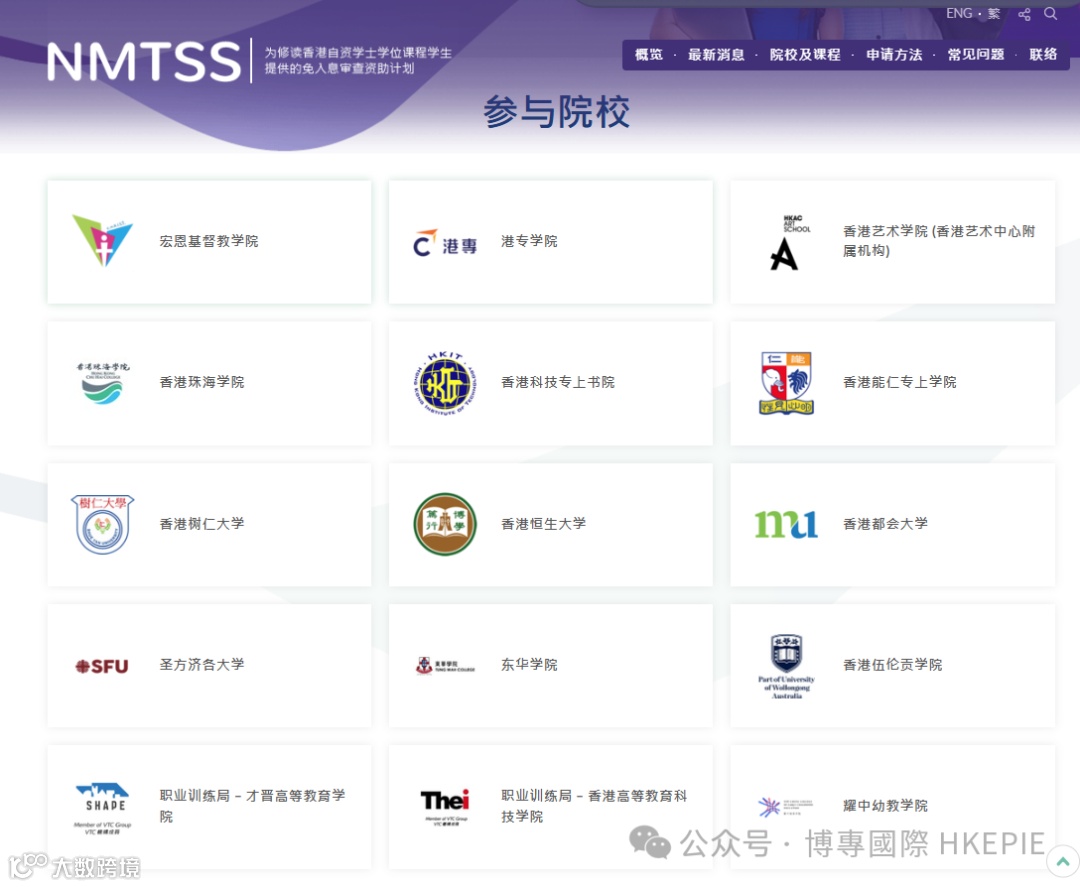
Task: Click the HKAC Art School logo
Action: point(788,242)
